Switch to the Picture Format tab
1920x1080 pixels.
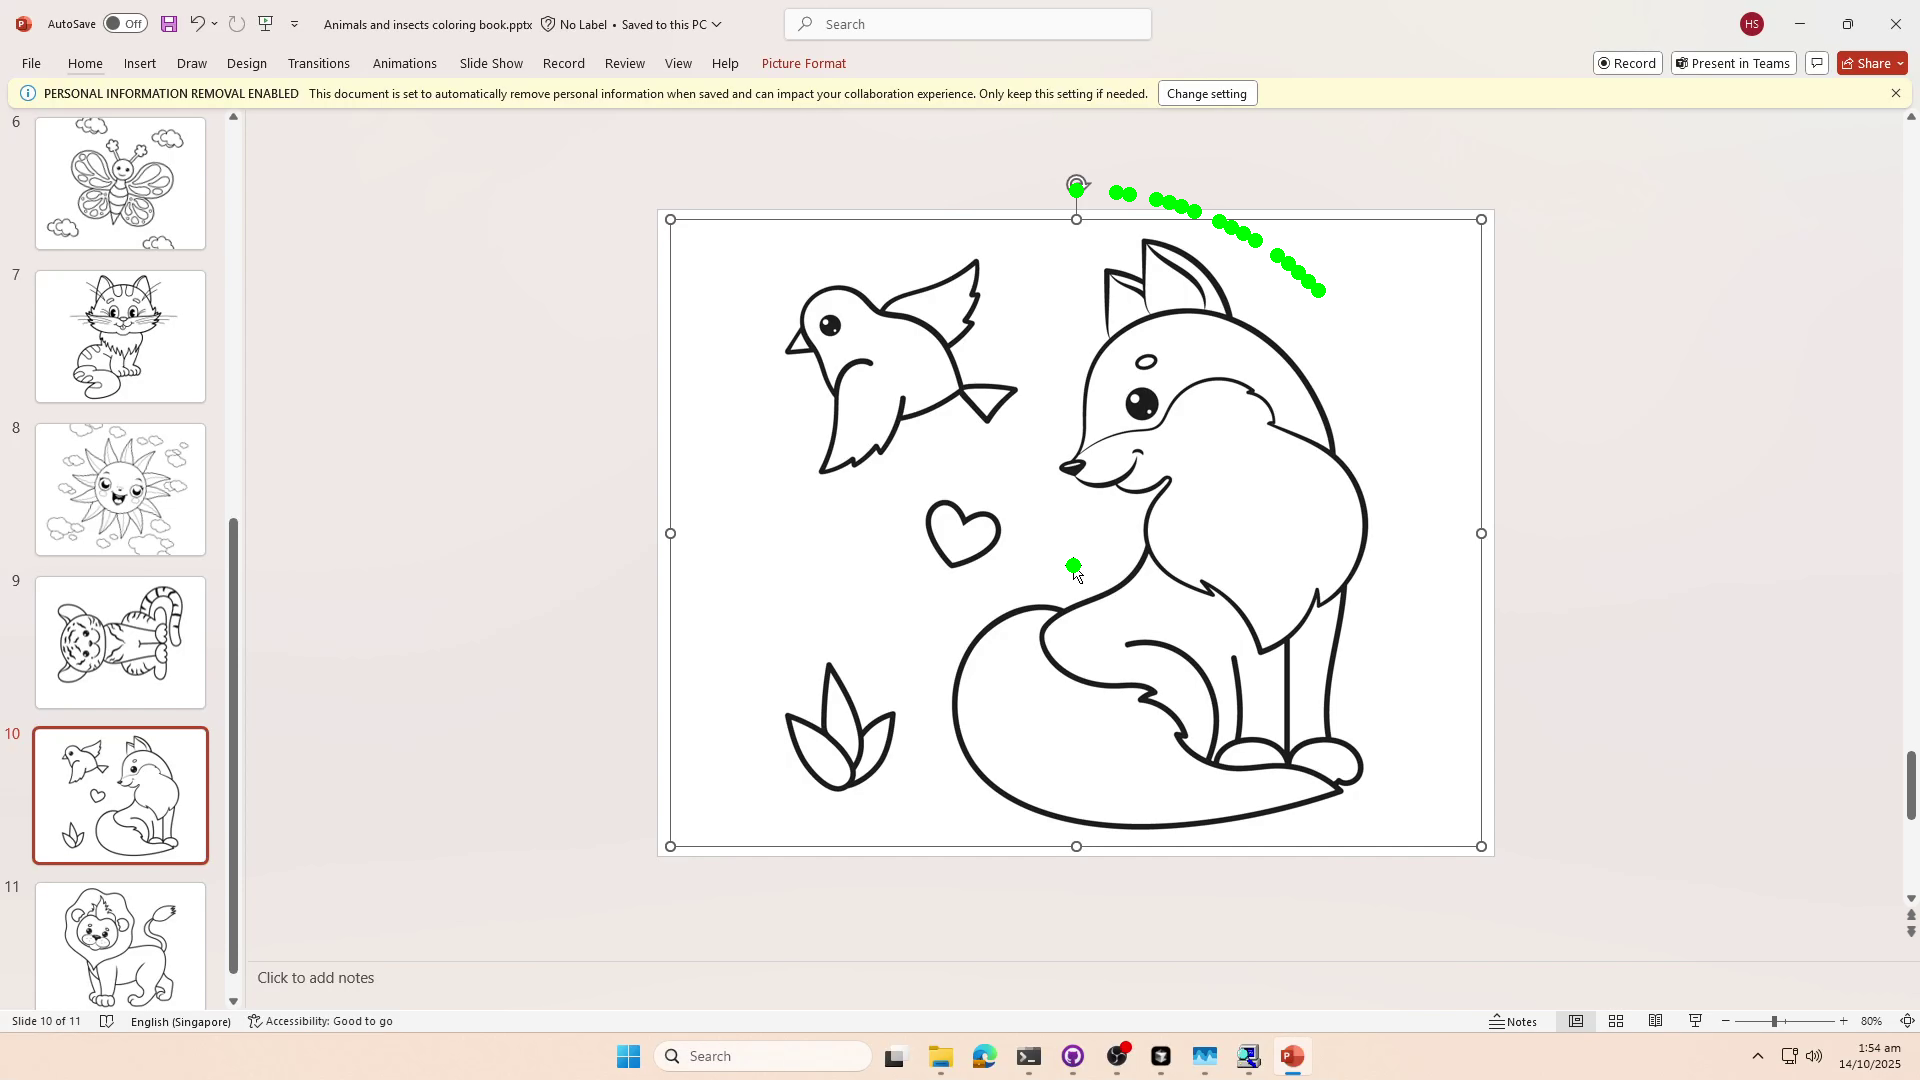[803, 63]
